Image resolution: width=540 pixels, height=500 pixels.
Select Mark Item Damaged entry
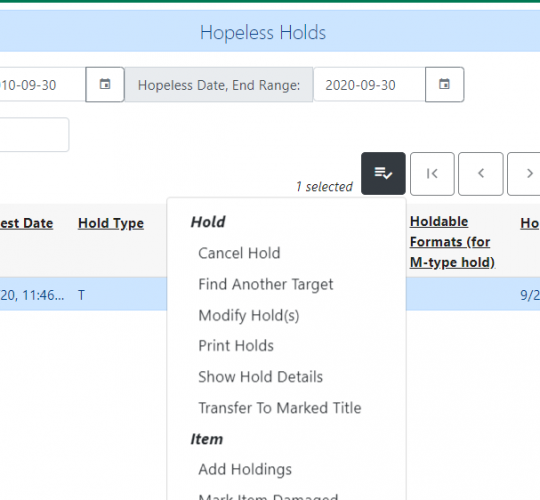[x=268, y=496]
